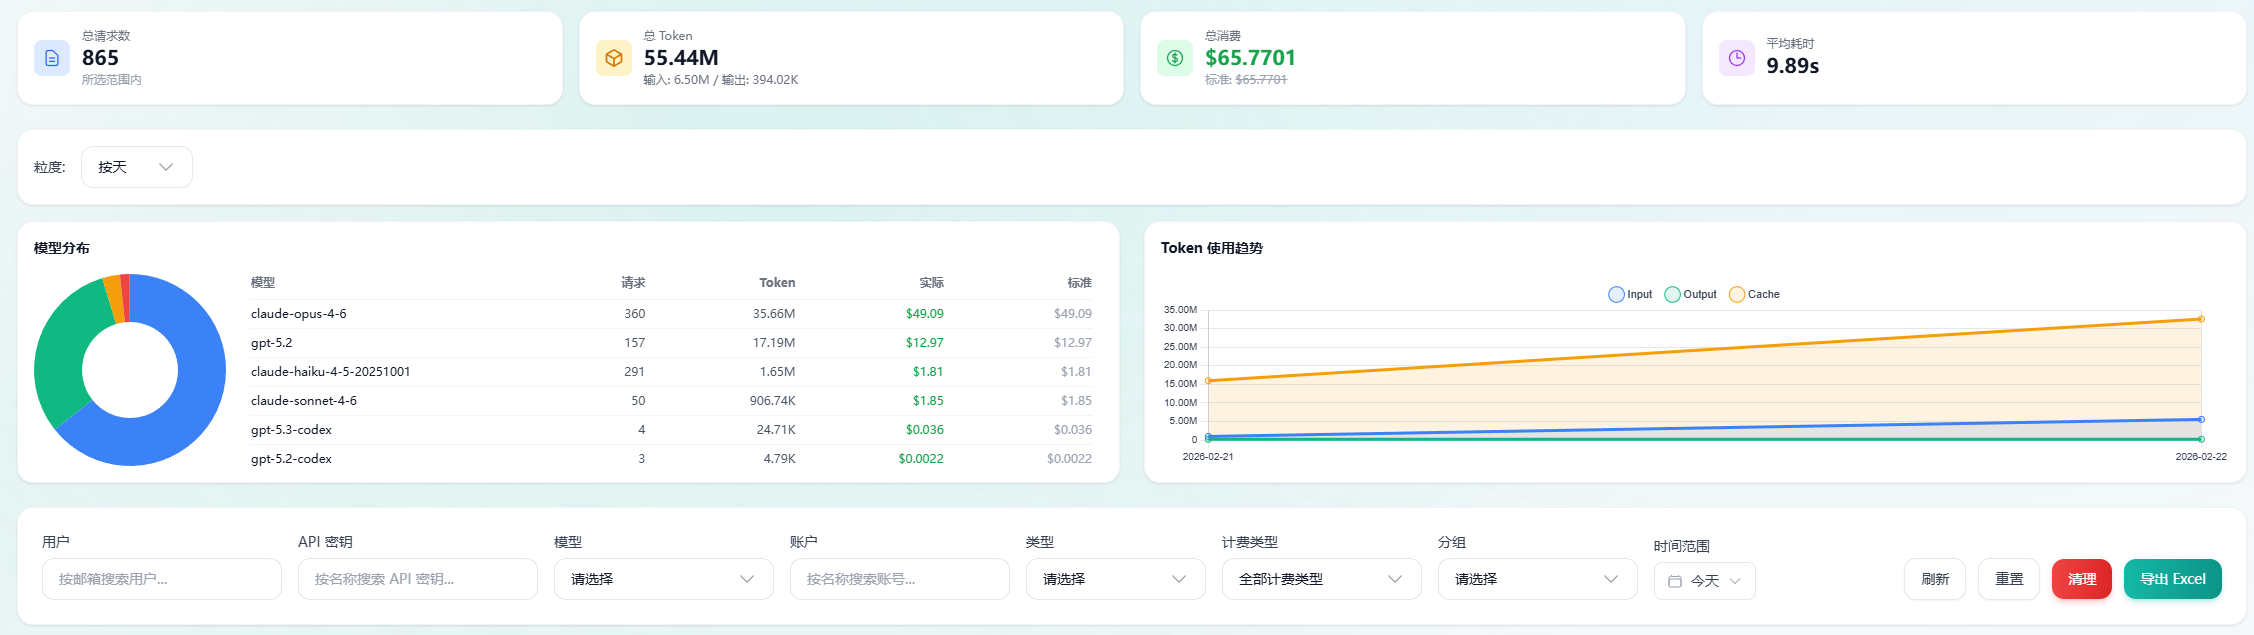This screenshot has height=635, width=2254.
Task: Open the 分组 filter dropdown
Action: tap(1538, 579)
